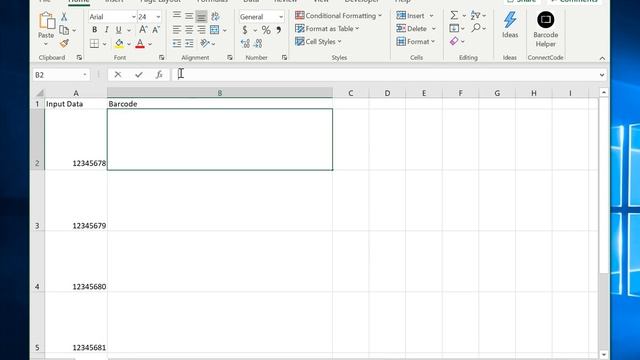Toggle Merge & Center
Screen dimensions: 640x360
215,30
